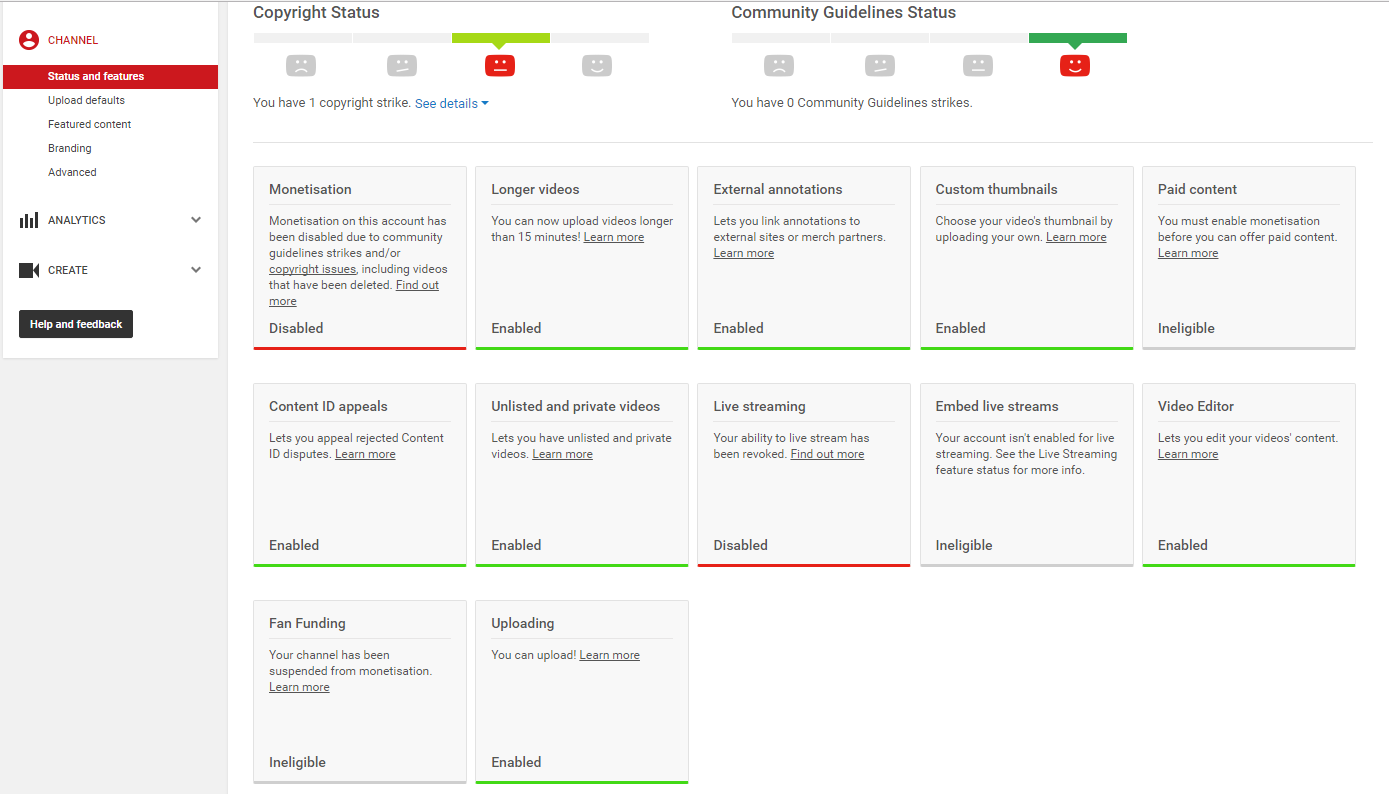Screen dimensions: 1389x794
Task: Click the grey smiley face under Copyright Status
Action: click(x=597, y=66)
